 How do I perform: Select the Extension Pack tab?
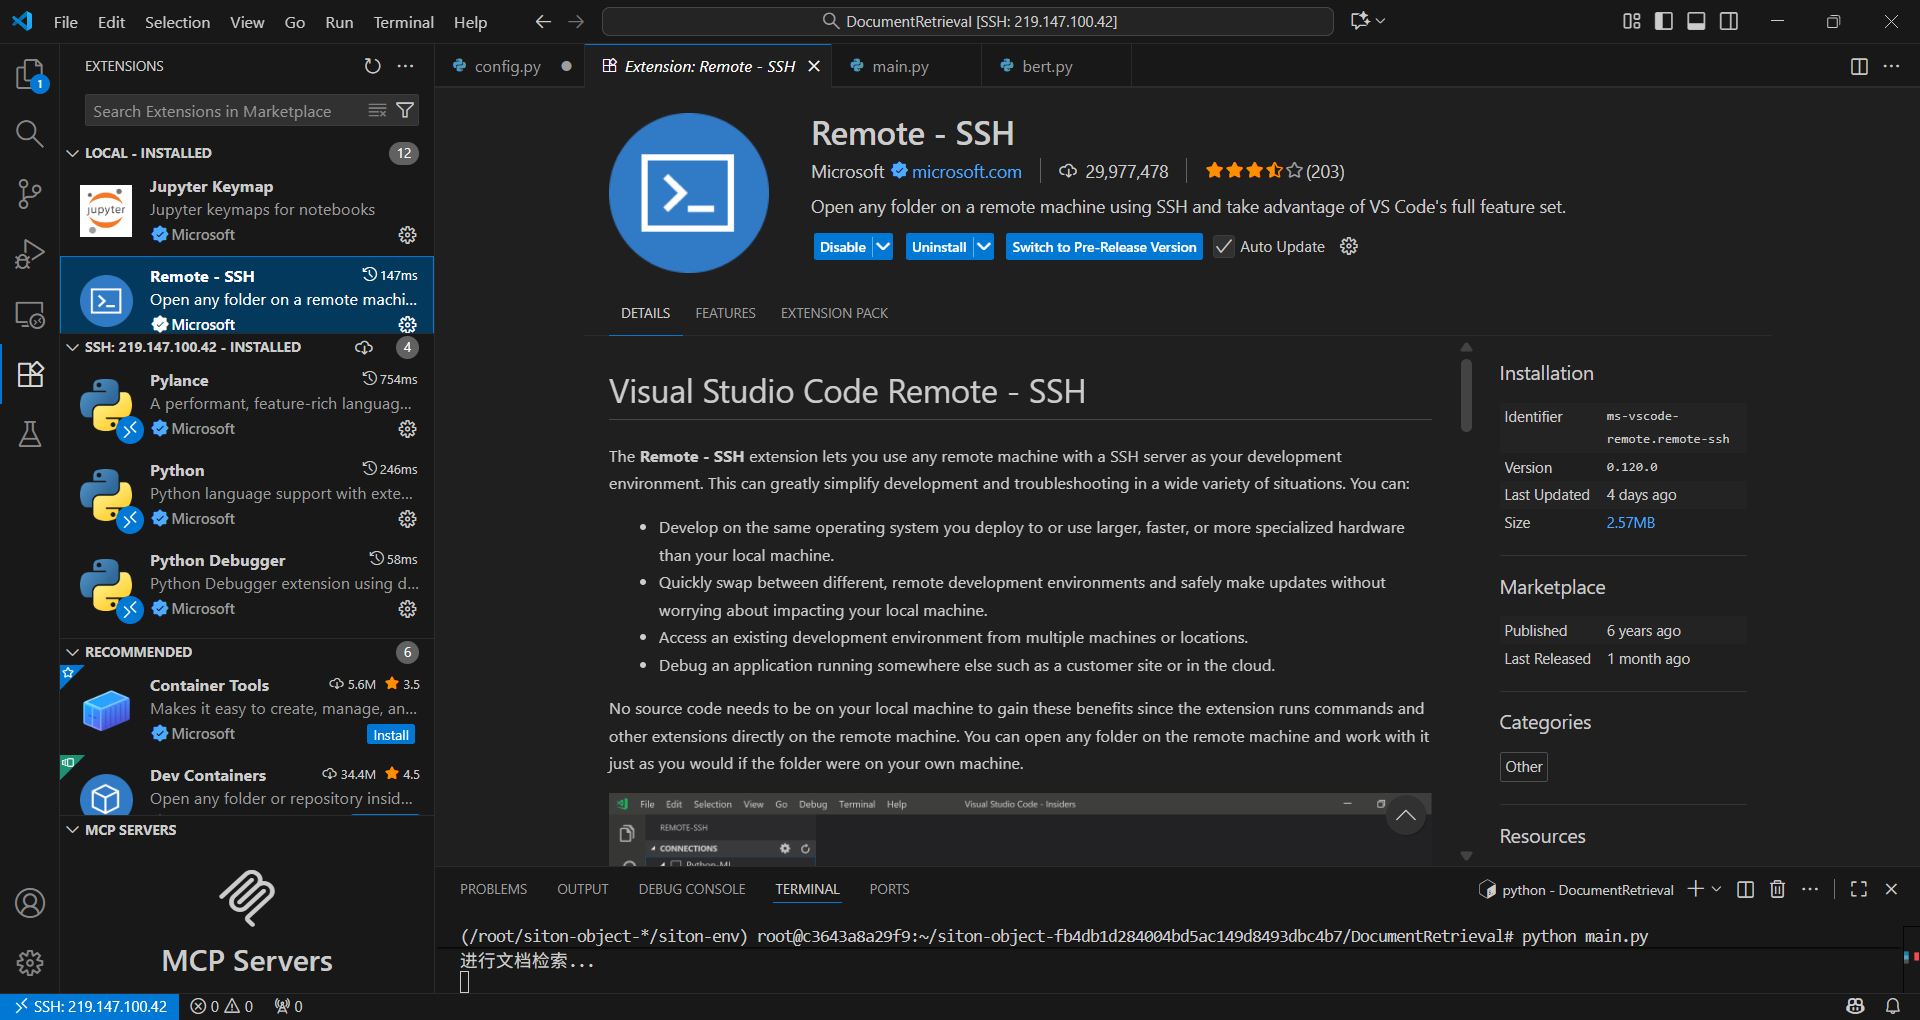834,313
